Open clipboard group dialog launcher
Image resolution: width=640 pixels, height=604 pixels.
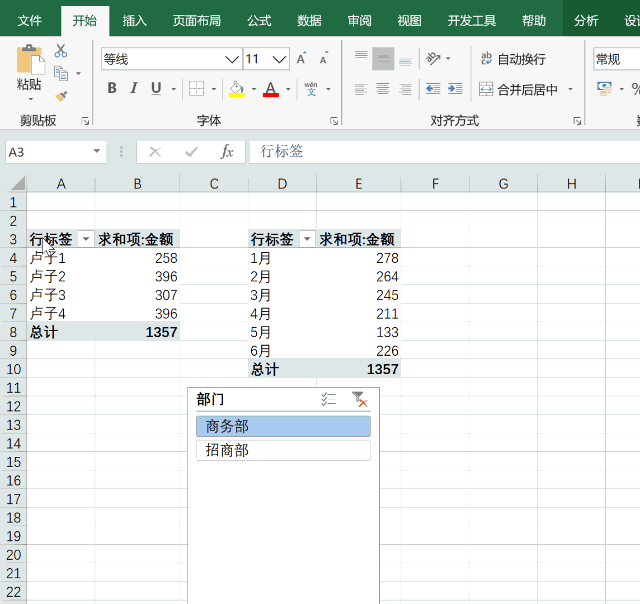(x=85, y=121)
